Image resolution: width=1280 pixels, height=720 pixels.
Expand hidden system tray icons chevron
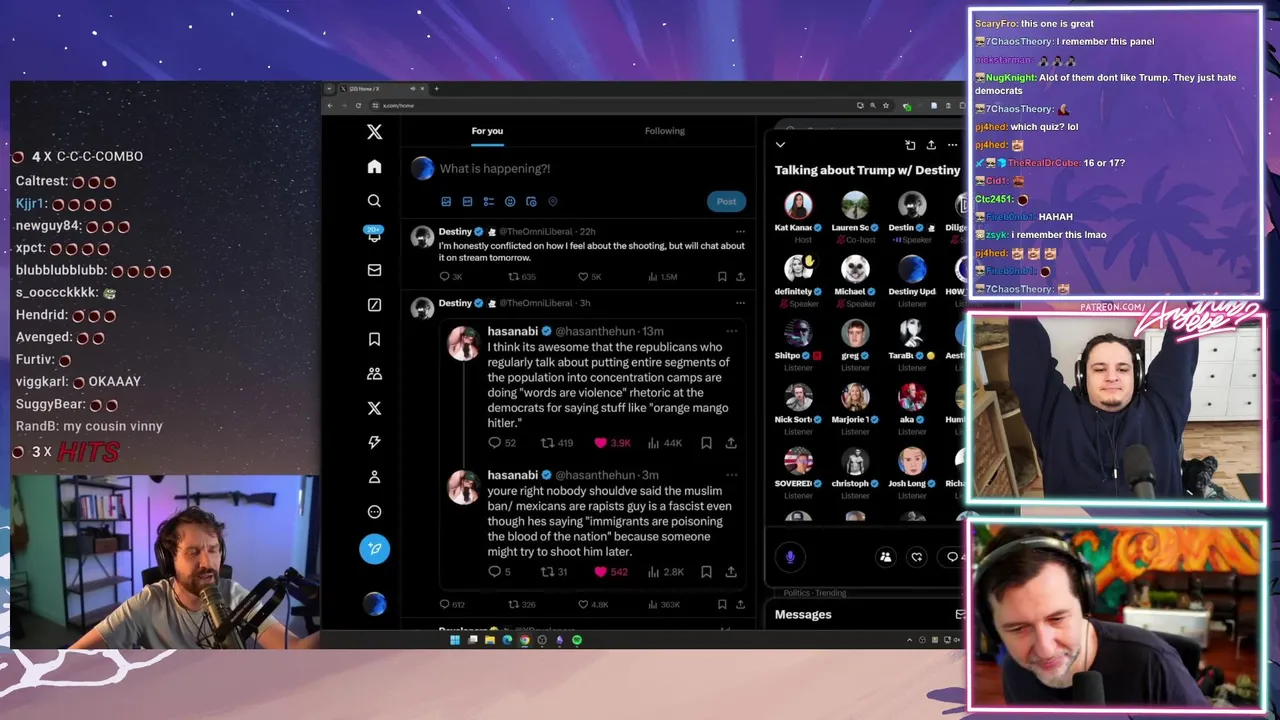click(x=910, y=640)
